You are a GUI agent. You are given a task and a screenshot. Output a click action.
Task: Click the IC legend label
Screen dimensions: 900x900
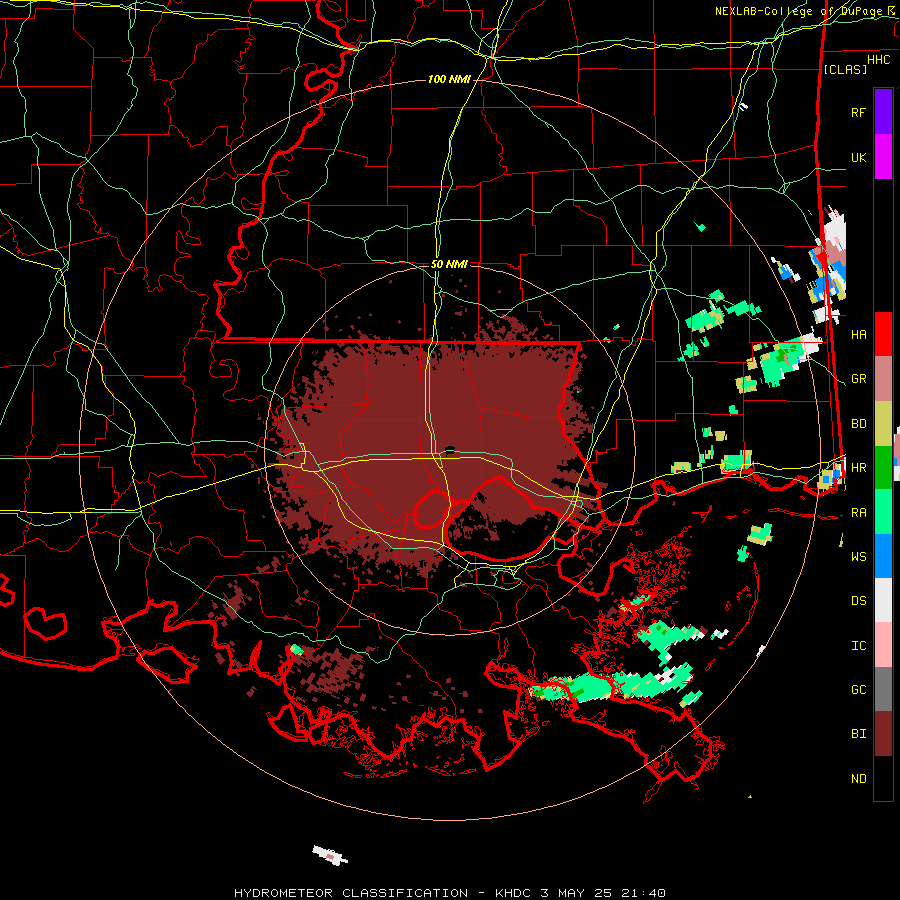pyautogui.click(x=859, y=646)
